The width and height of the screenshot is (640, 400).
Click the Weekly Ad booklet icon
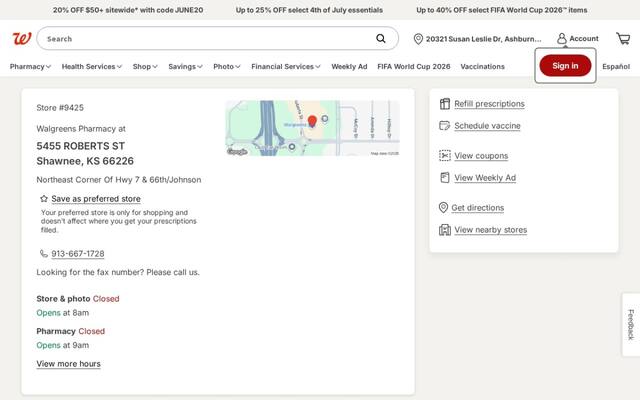pos(444,178)
